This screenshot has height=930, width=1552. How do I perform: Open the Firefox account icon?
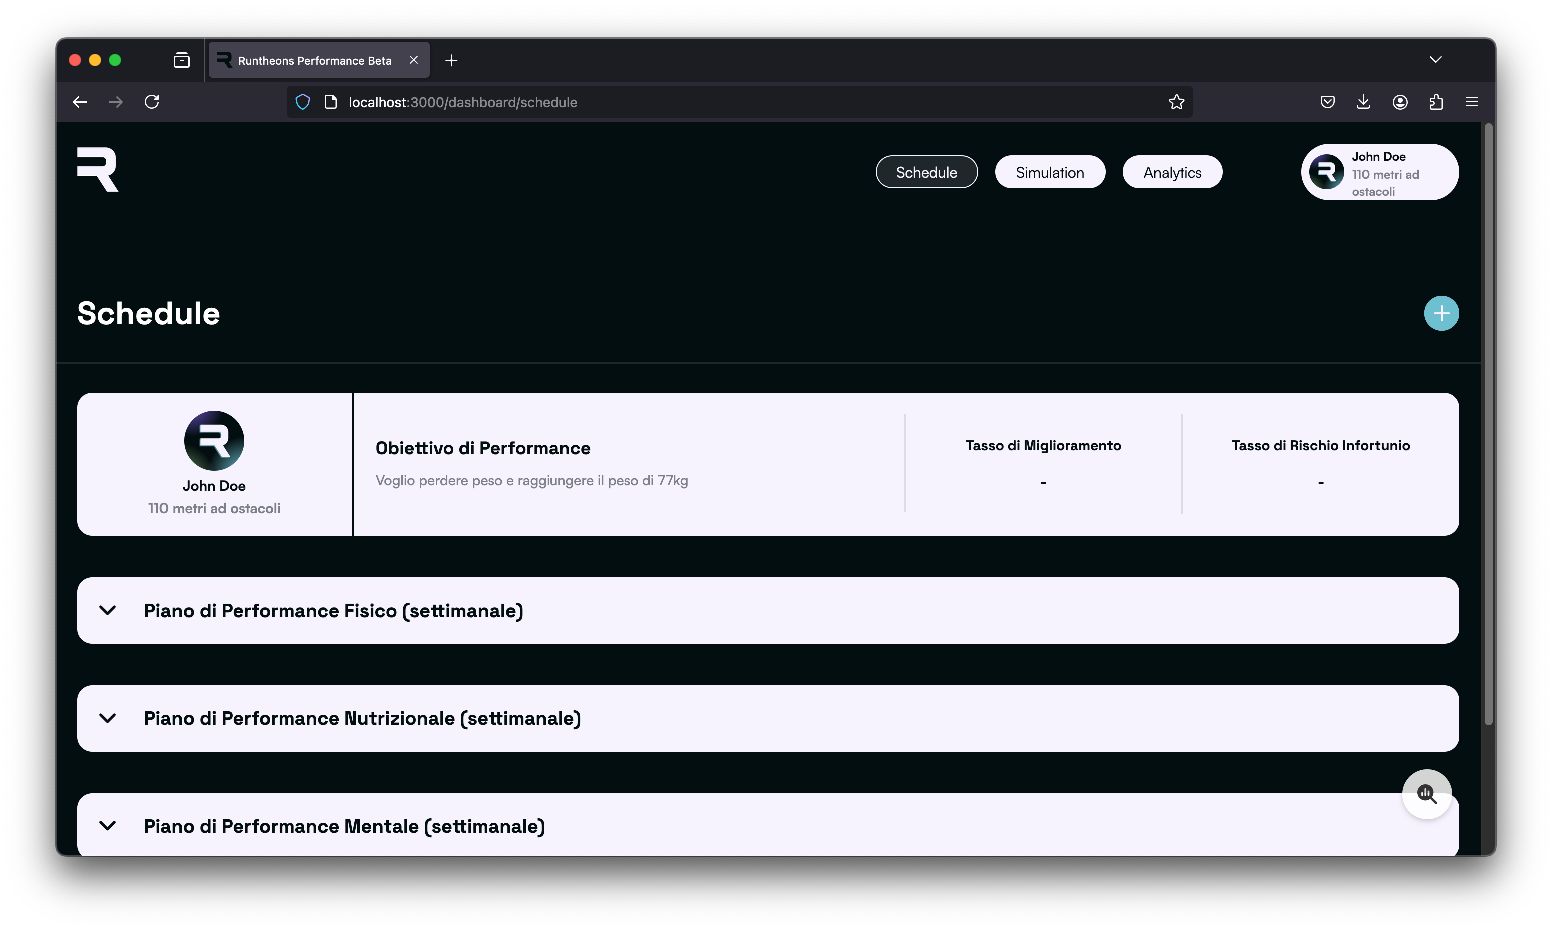1400,102
